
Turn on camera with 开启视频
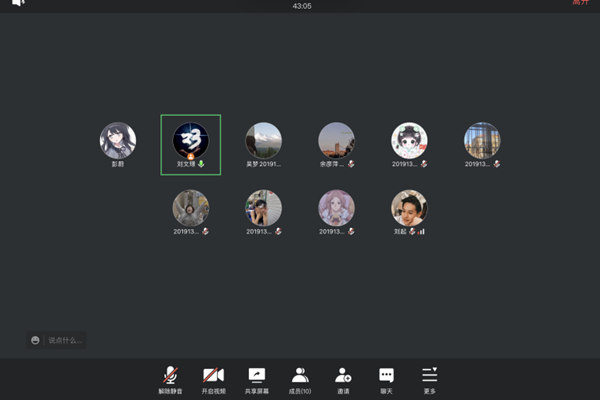click(x=214, y=379)
